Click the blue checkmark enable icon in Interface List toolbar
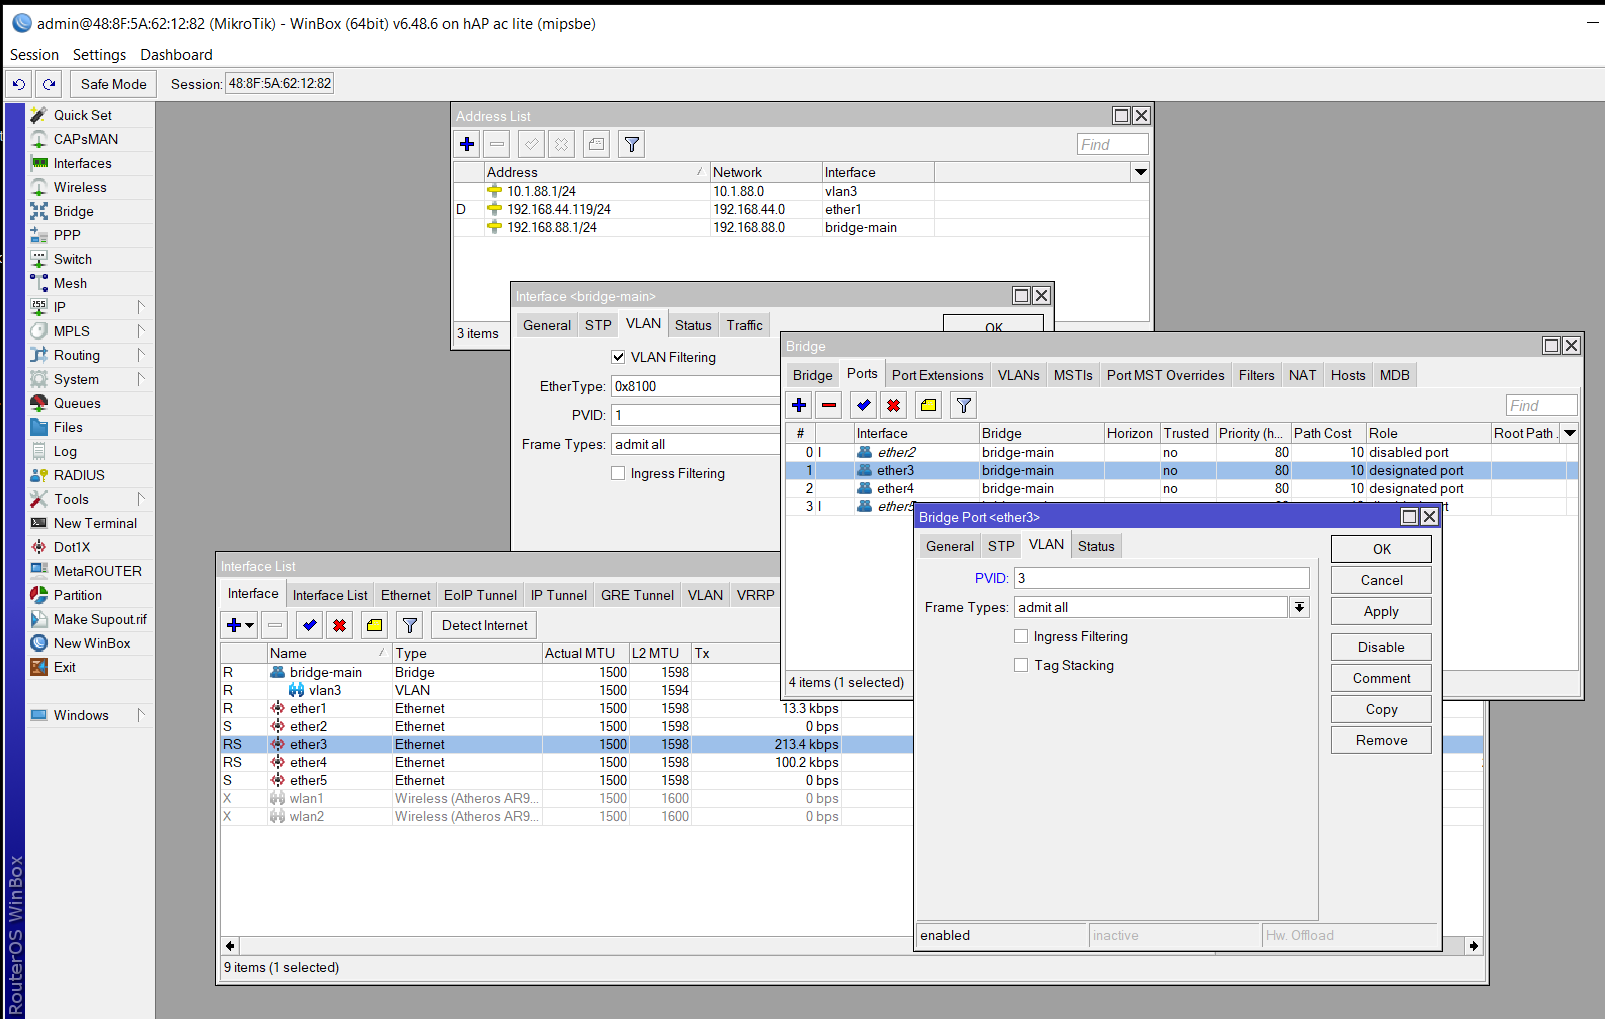Image resolution: width=1605 pixels, height=1019 pixels. pyautogui.click(x=310, y=625)
